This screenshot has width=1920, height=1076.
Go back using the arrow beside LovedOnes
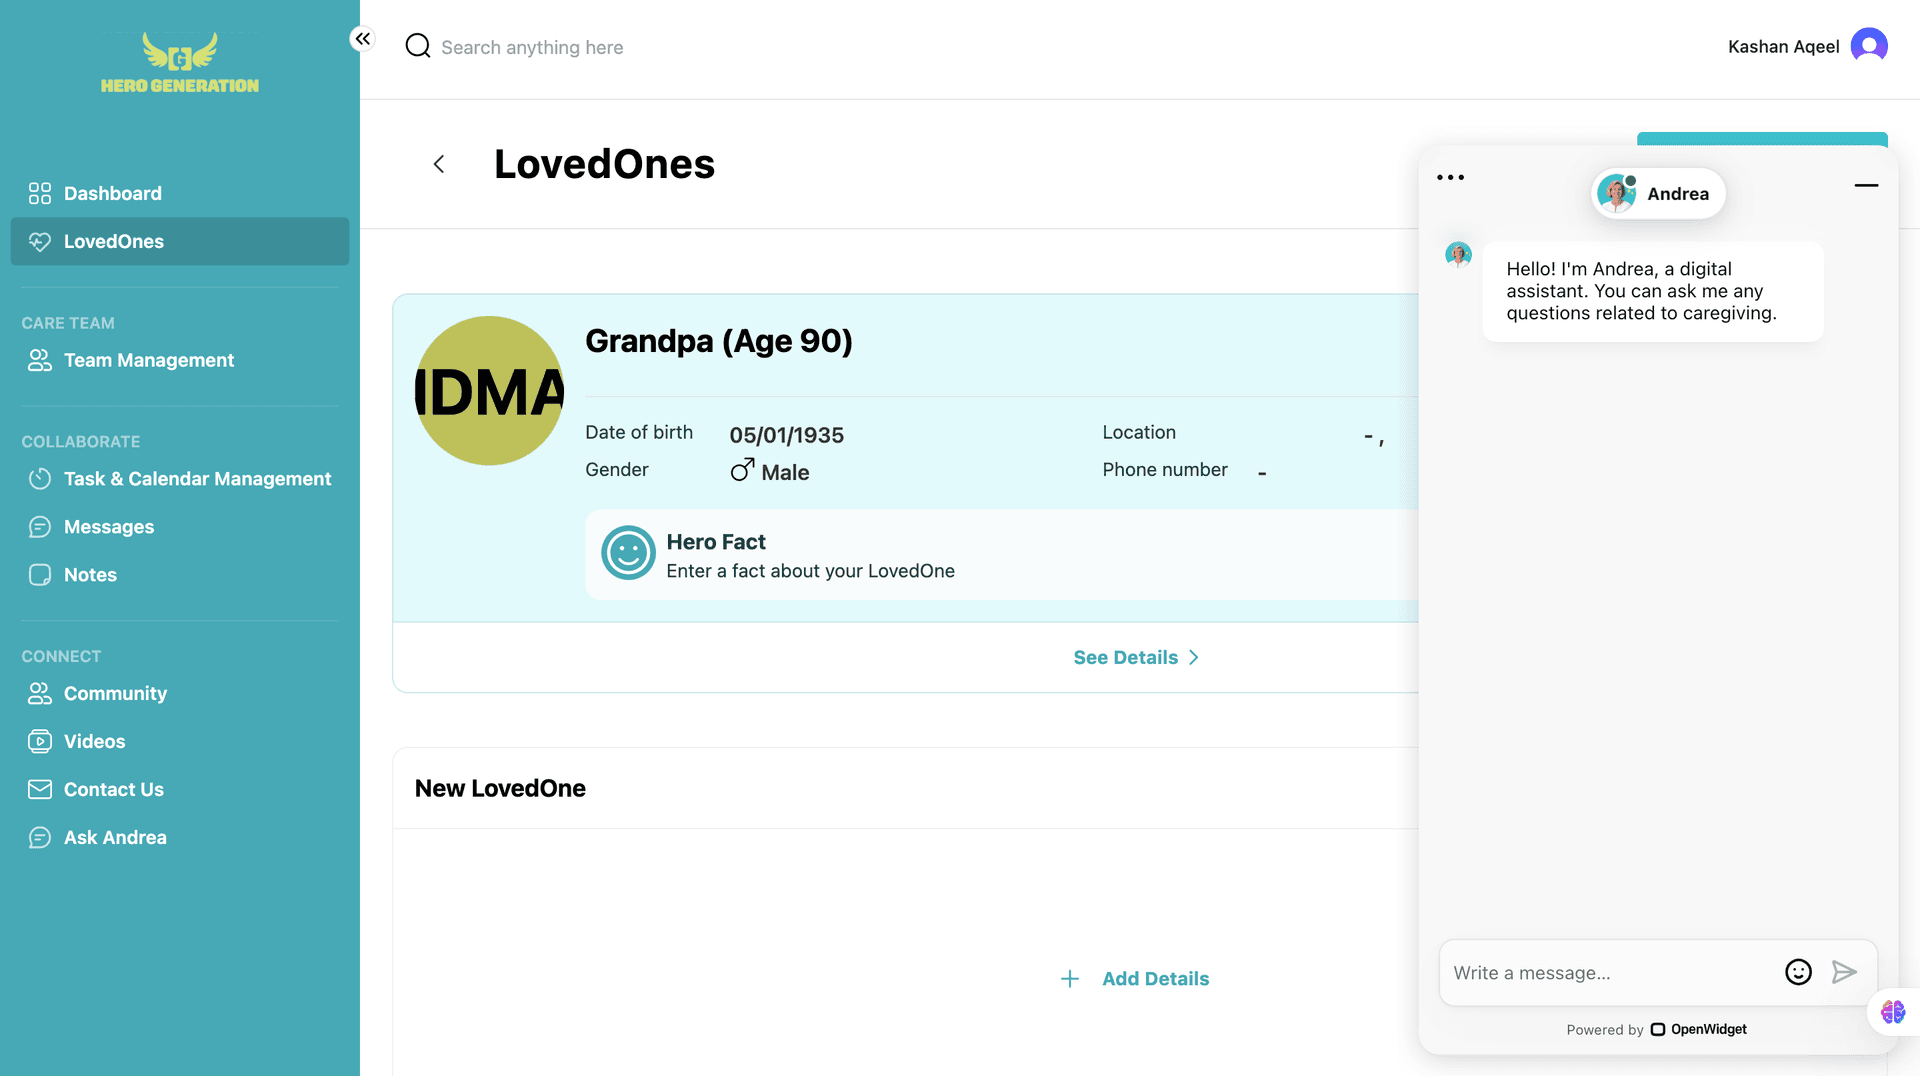(438, 164)
